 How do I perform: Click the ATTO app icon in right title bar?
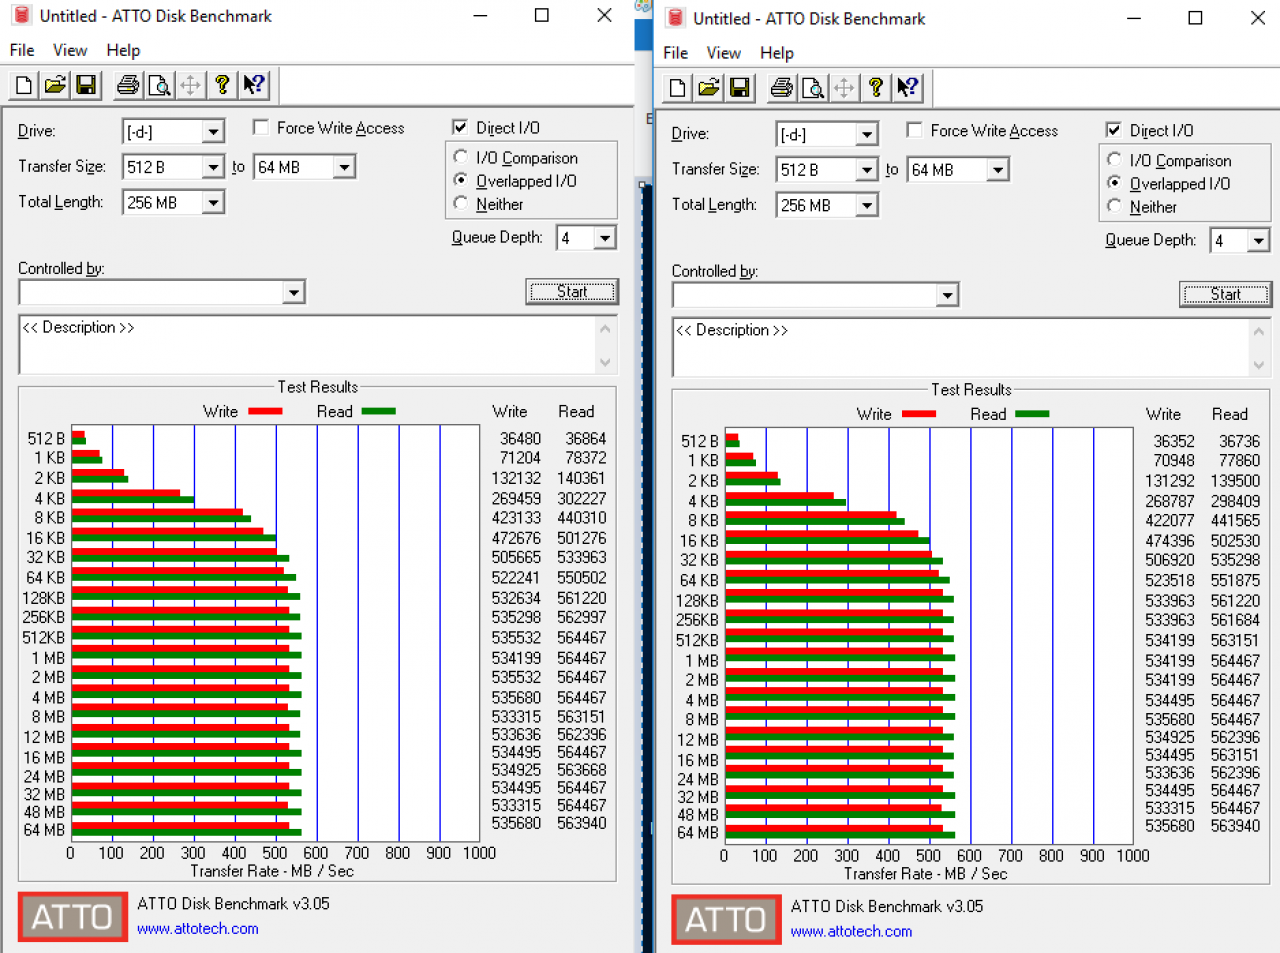(x=675, y=18)
